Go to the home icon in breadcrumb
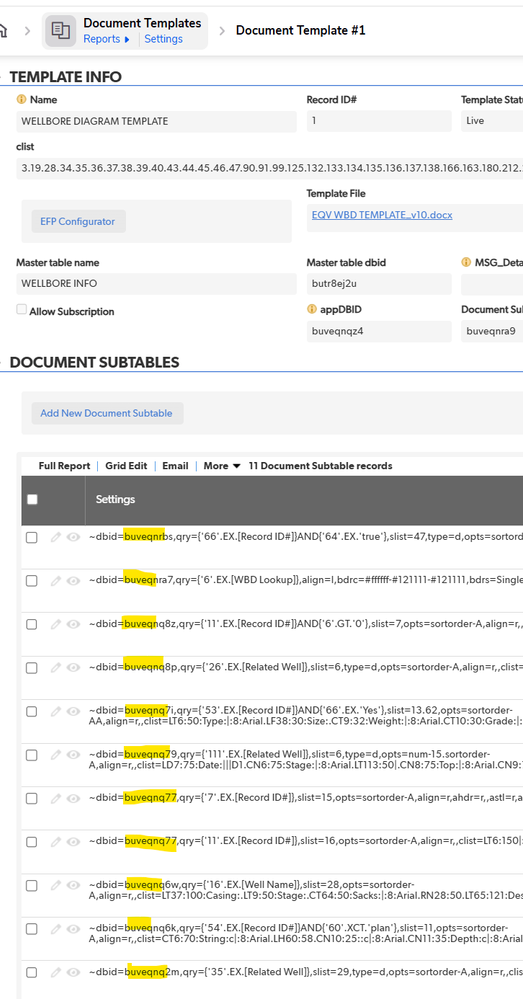The height and width of the screenshot is (999, 523). click(3, 30)
